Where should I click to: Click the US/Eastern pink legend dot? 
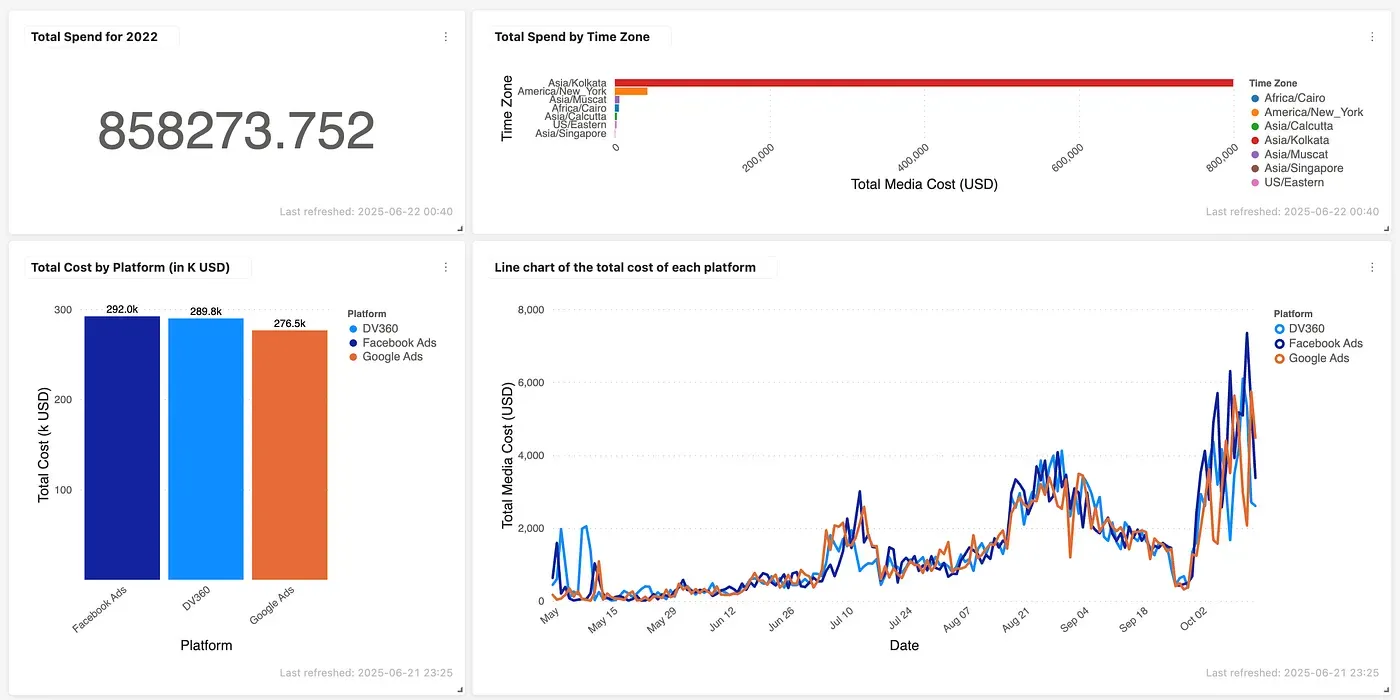click(1255, 183)
